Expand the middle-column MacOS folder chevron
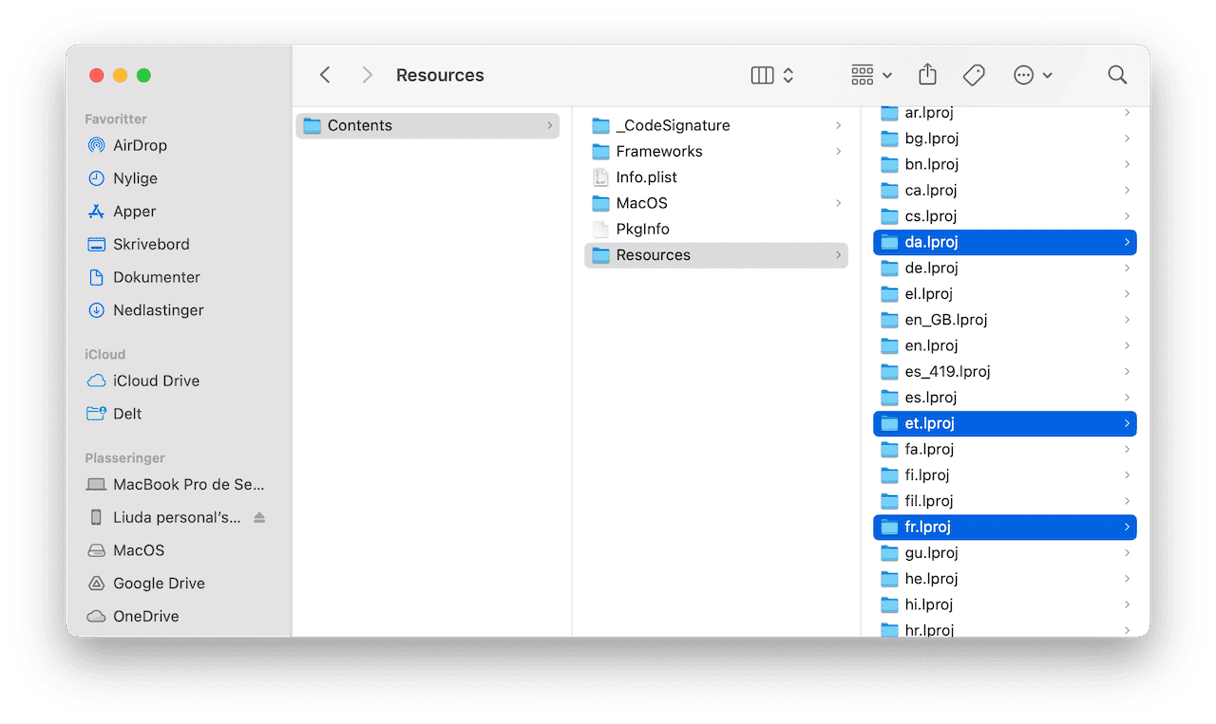Viewport: 1216px width, 724px height. pos(838,203)
